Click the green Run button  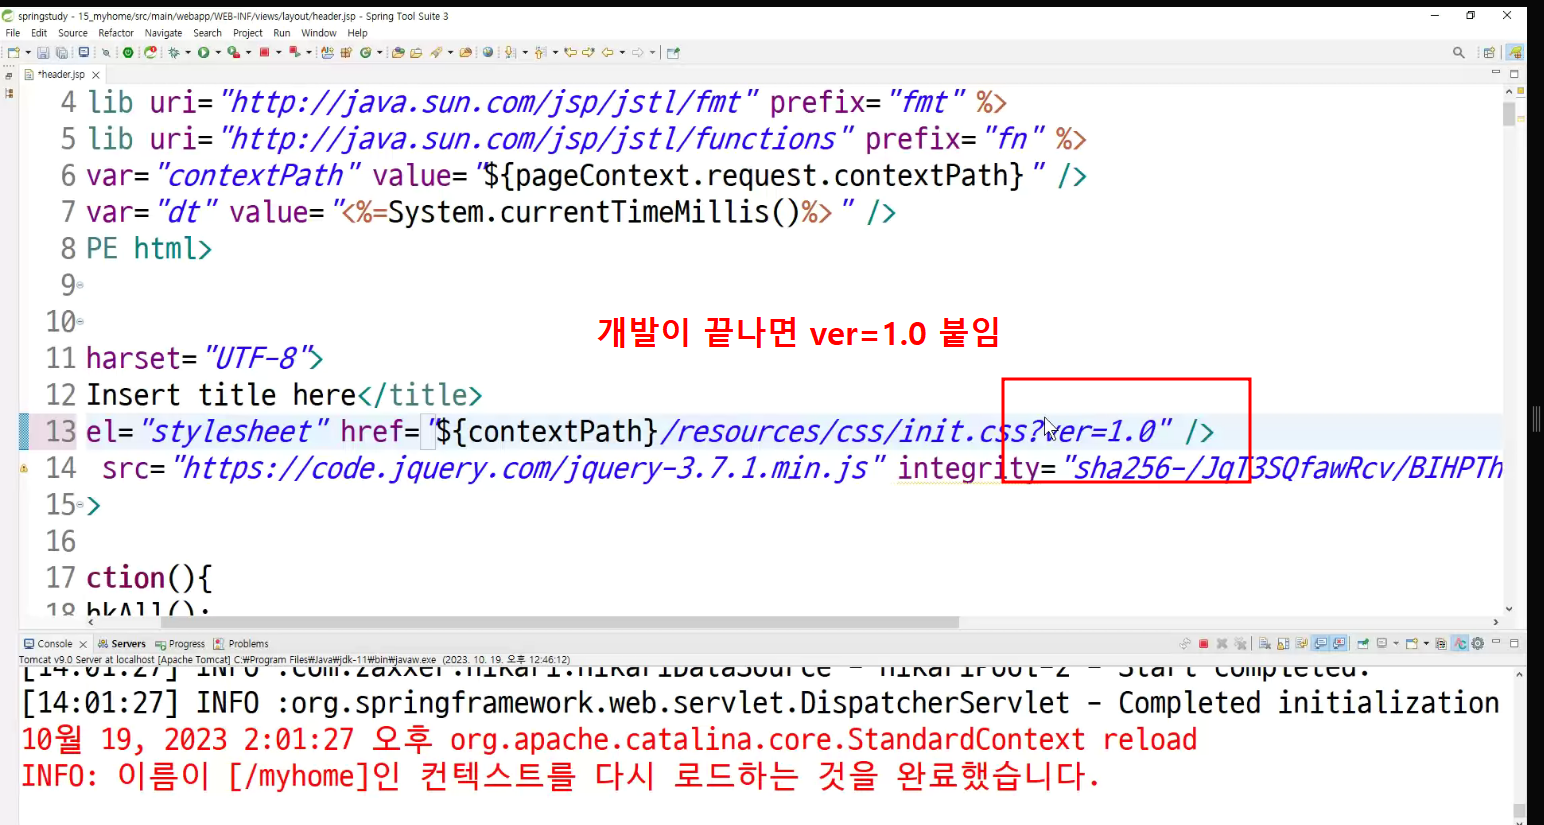pos(203,52)
